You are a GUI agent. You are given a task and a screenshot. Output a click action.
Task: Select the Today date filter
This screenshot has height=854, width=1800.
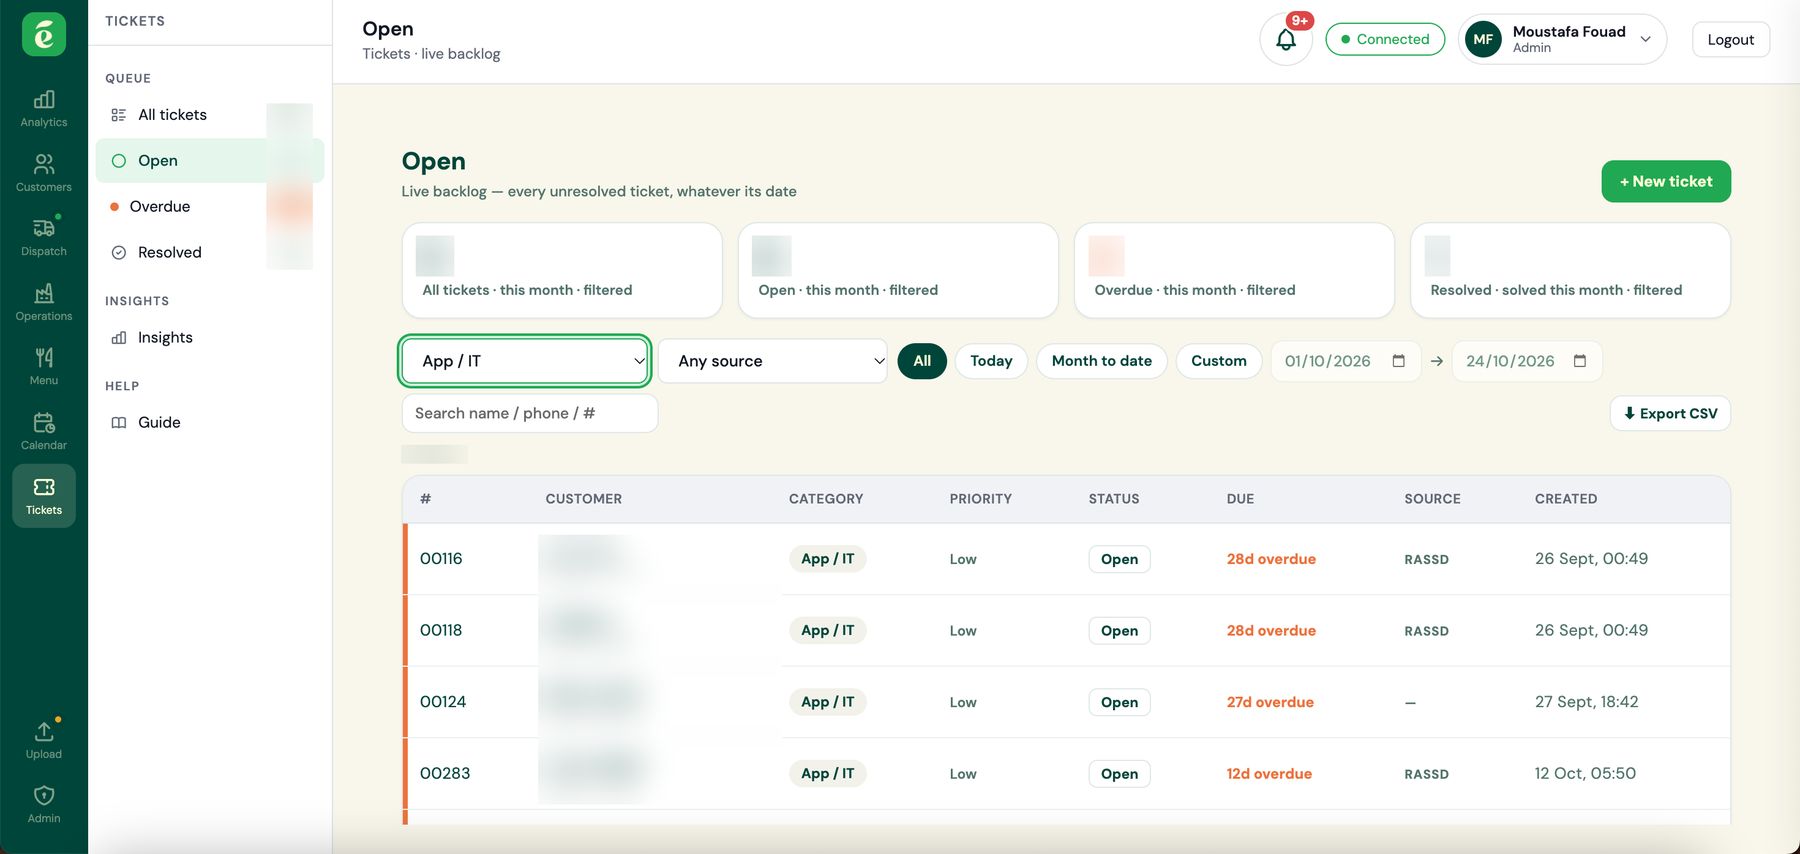coord(991,361)
